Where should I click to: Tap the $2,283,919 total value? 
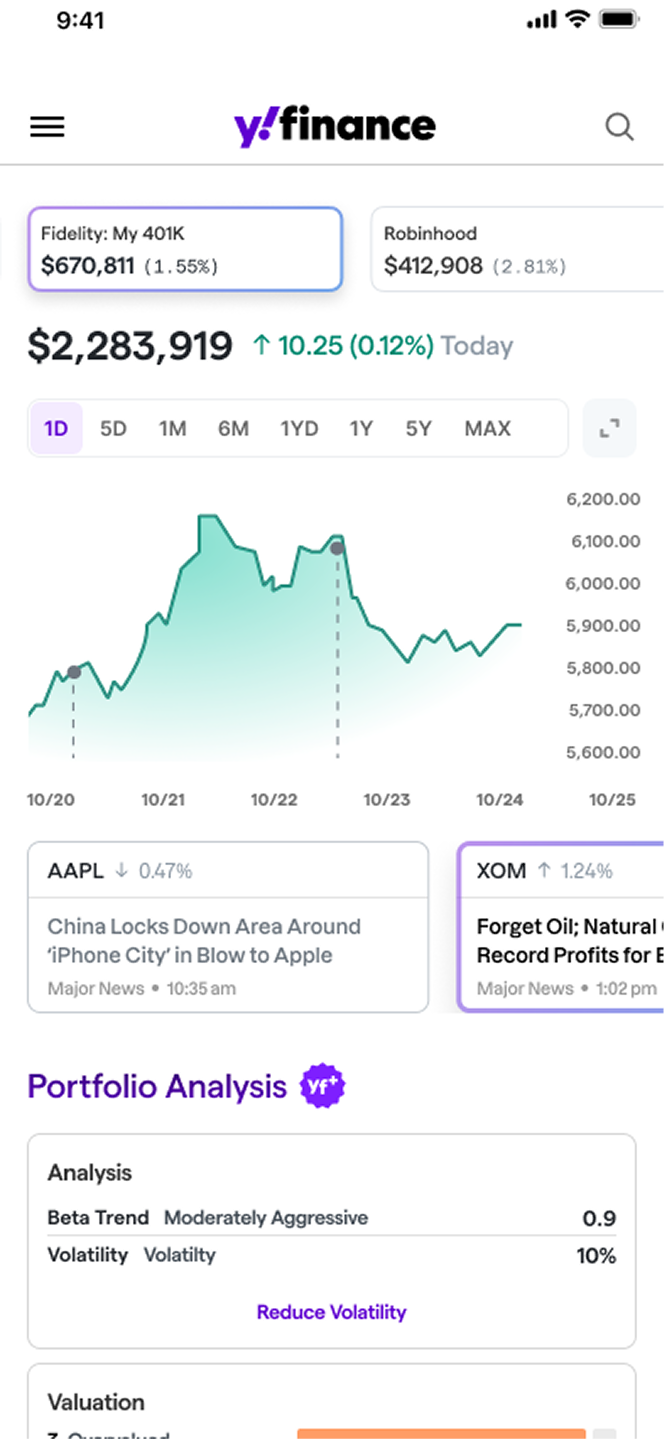pos(130,346)
